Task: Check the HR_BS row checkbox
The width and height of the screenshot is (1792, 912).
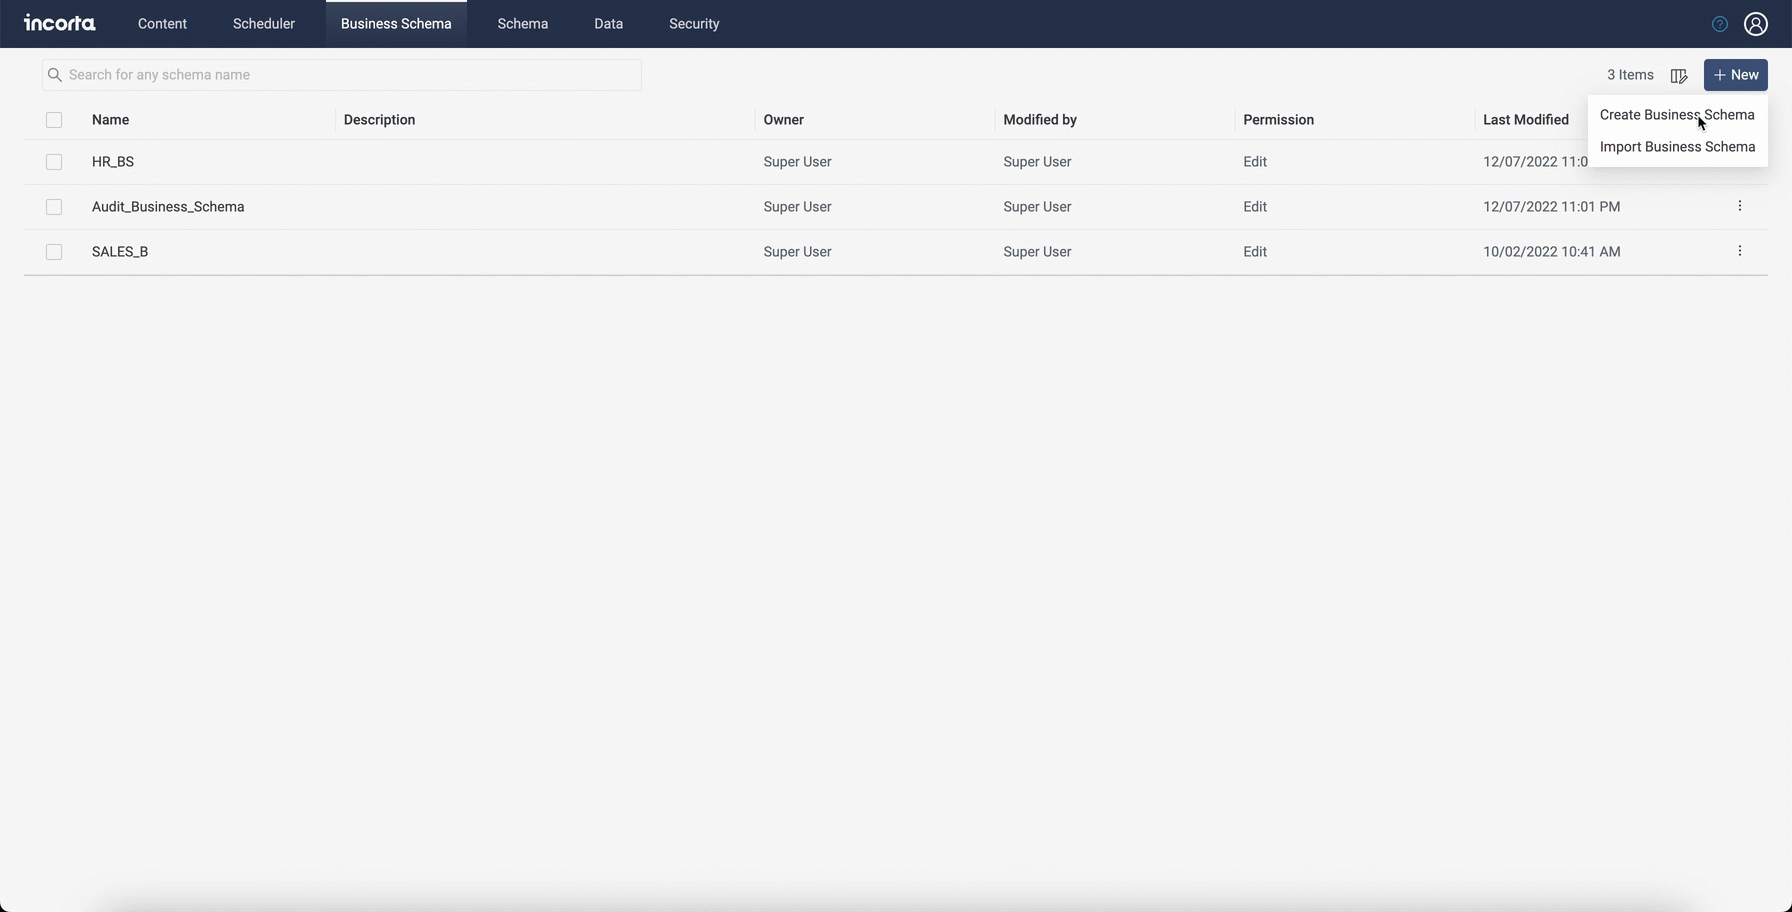Action: click(x=54, y=162)
